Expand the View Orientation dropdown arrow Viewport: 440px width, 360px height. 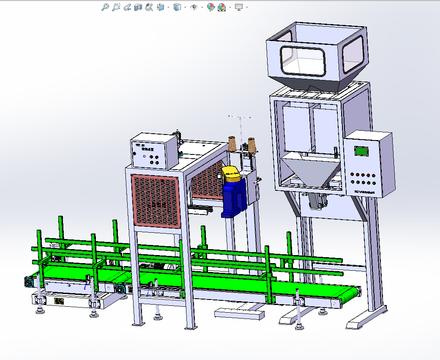(168, 7)
